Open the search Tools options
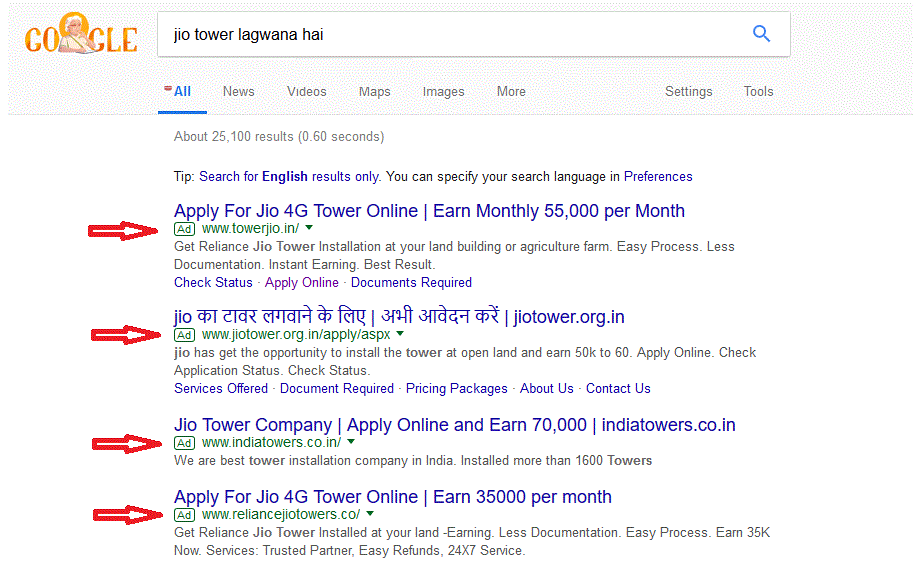 point(758,92)
